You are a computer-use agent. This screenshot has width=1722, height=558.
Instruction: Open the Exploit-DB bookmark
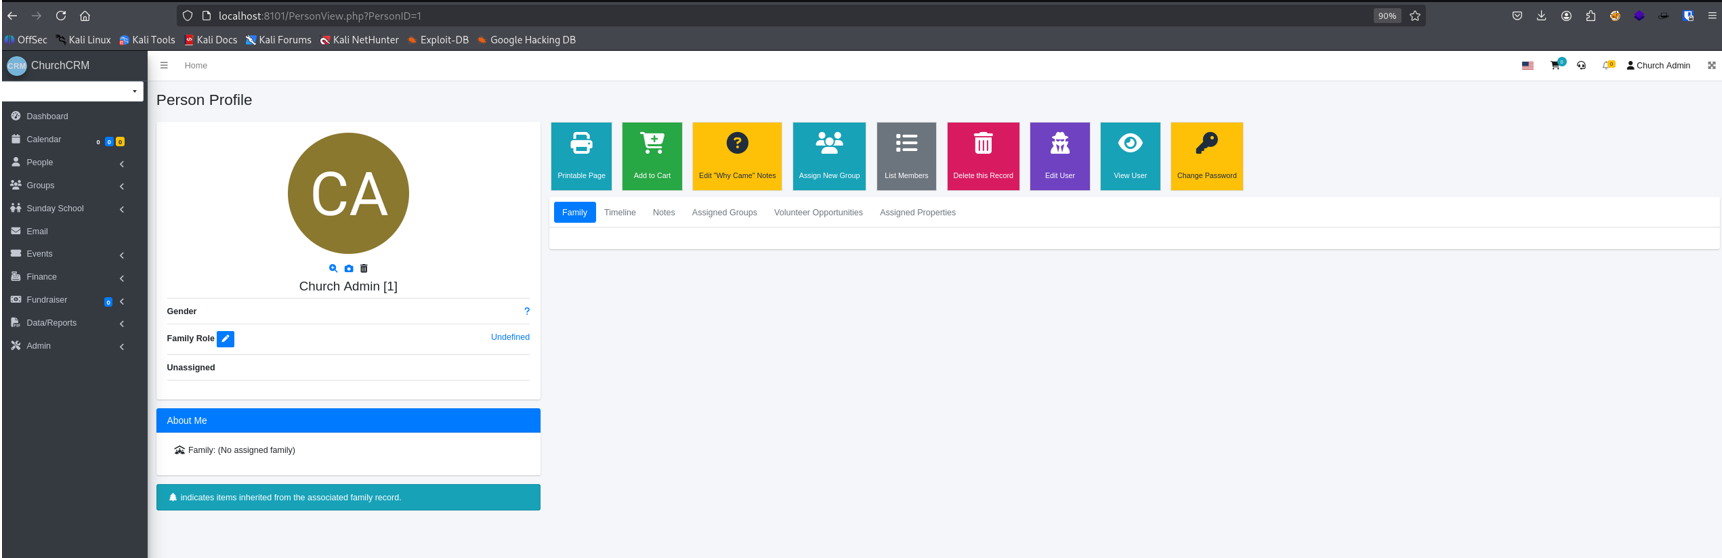438,40
